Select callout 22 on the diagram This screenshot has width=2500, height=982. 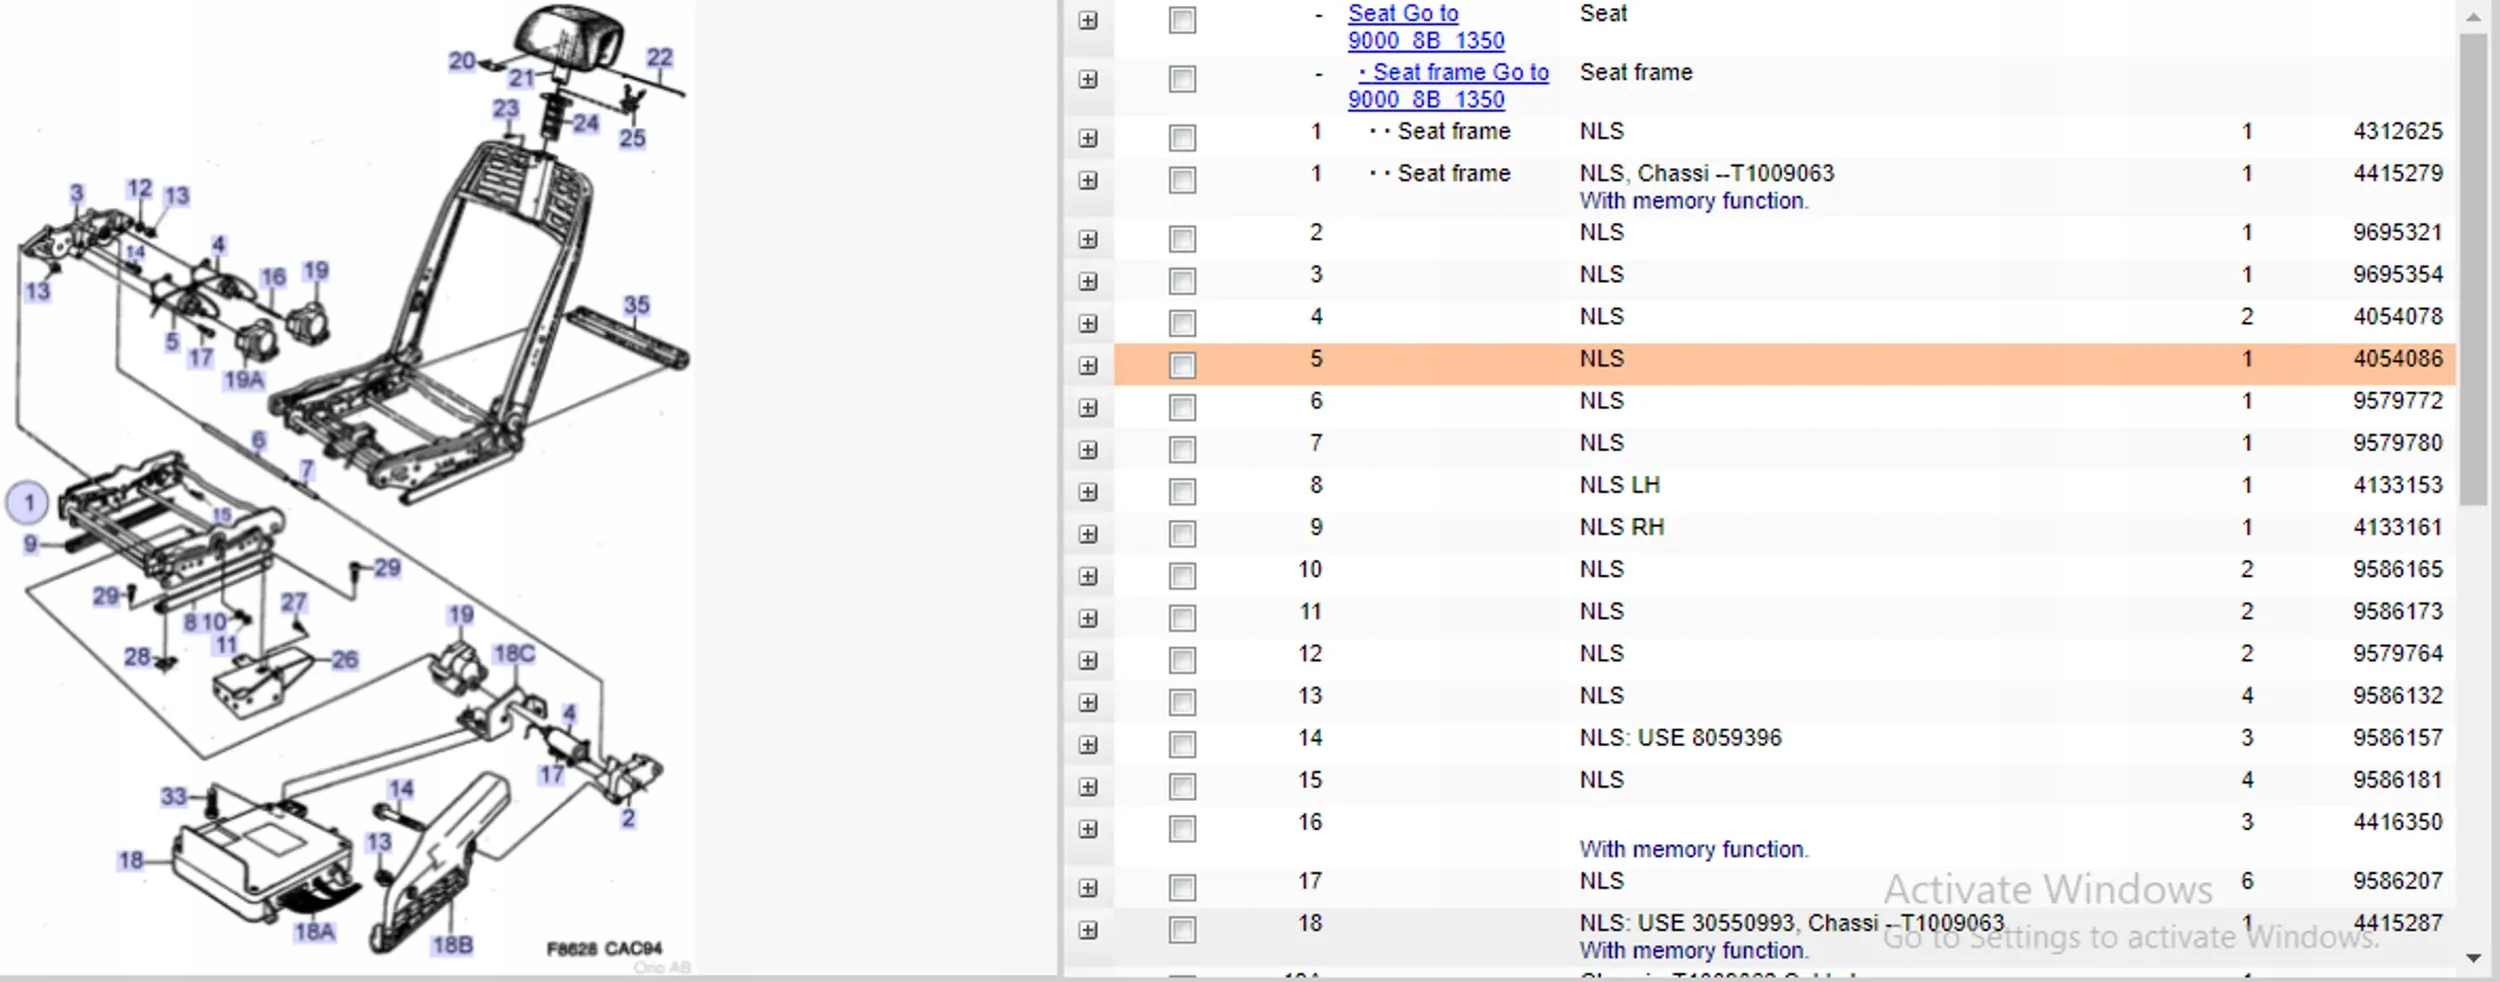pos(660,58)
